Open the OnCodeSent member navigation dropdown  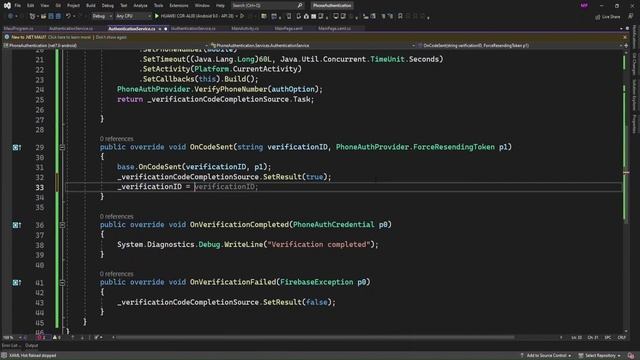pyautogui.click(x=520, y=45)
